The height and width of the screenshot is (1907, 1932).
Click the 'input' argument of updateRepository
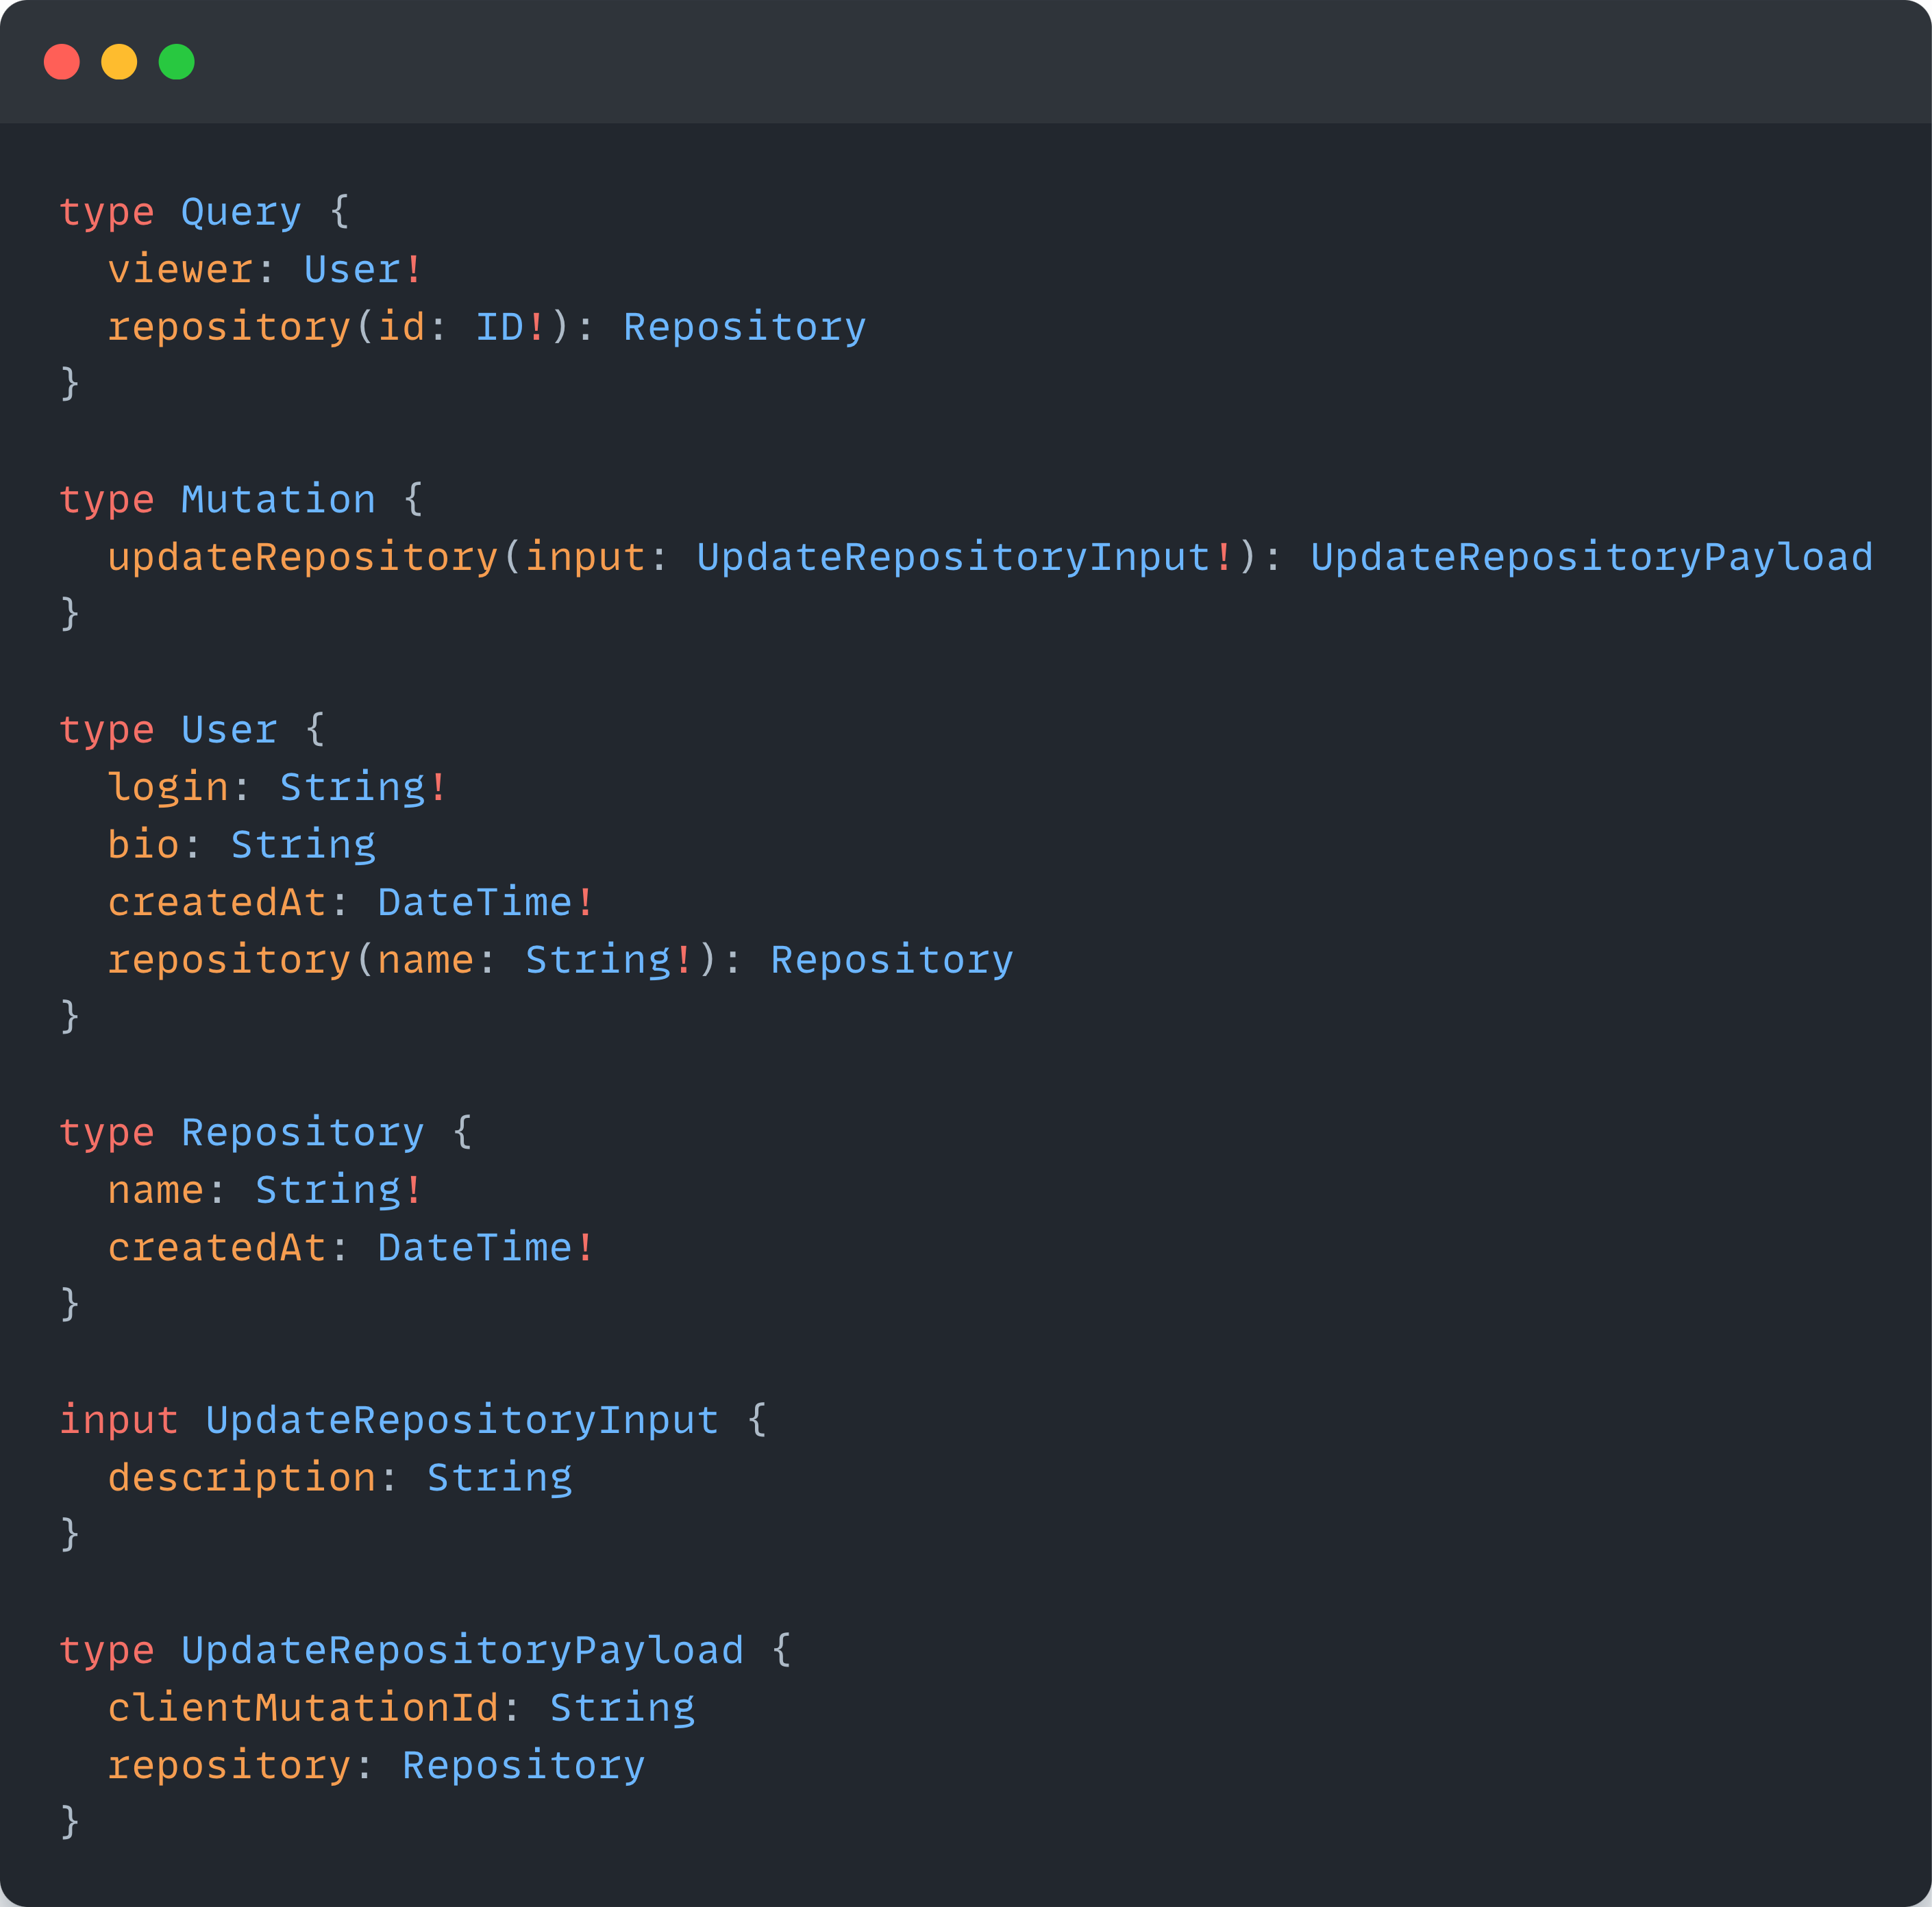pyautogui.click(x=586, y=558)
